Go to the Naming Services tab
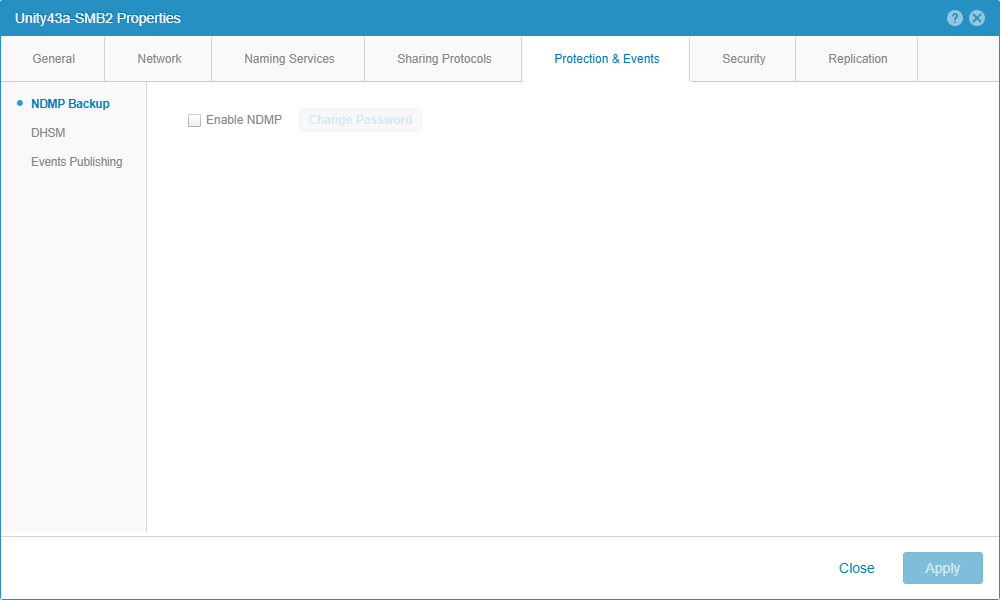Screen dimensions: 1000x600 pyautogui.click(x=289, y=59)
